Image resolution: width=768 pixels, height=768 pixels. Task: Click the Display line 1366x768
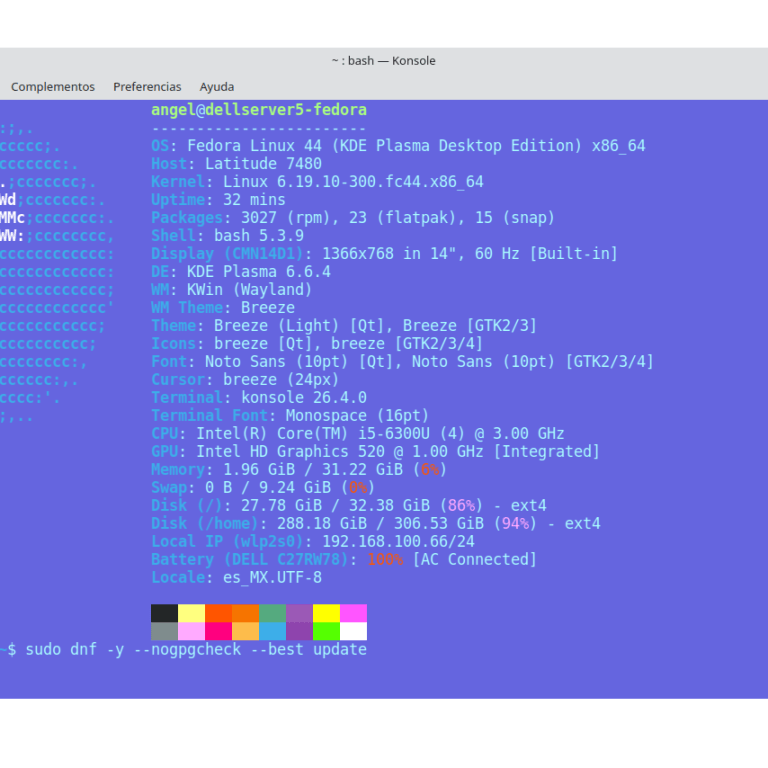click(x=384, y=254)
